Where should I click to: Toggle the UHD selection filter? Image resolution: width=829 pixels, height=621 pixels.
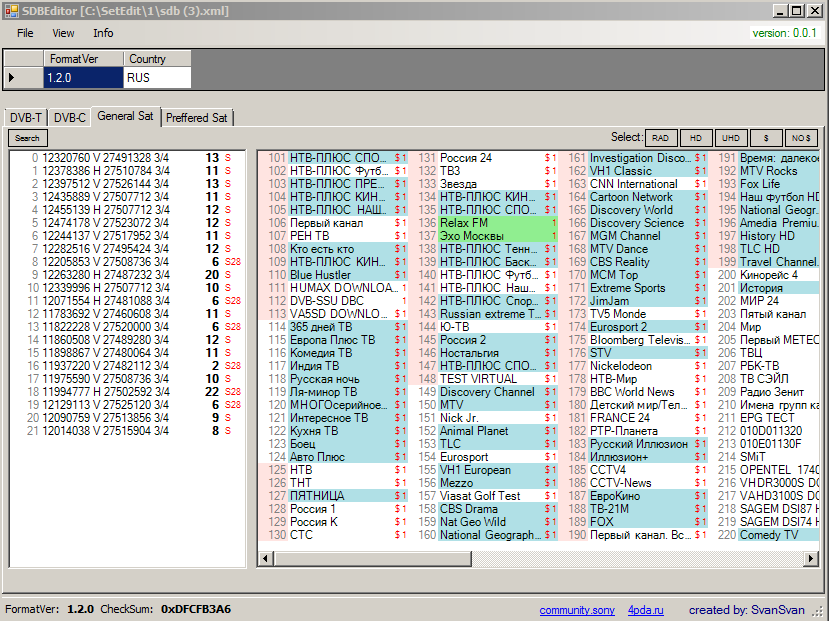[x=730, y=138]
